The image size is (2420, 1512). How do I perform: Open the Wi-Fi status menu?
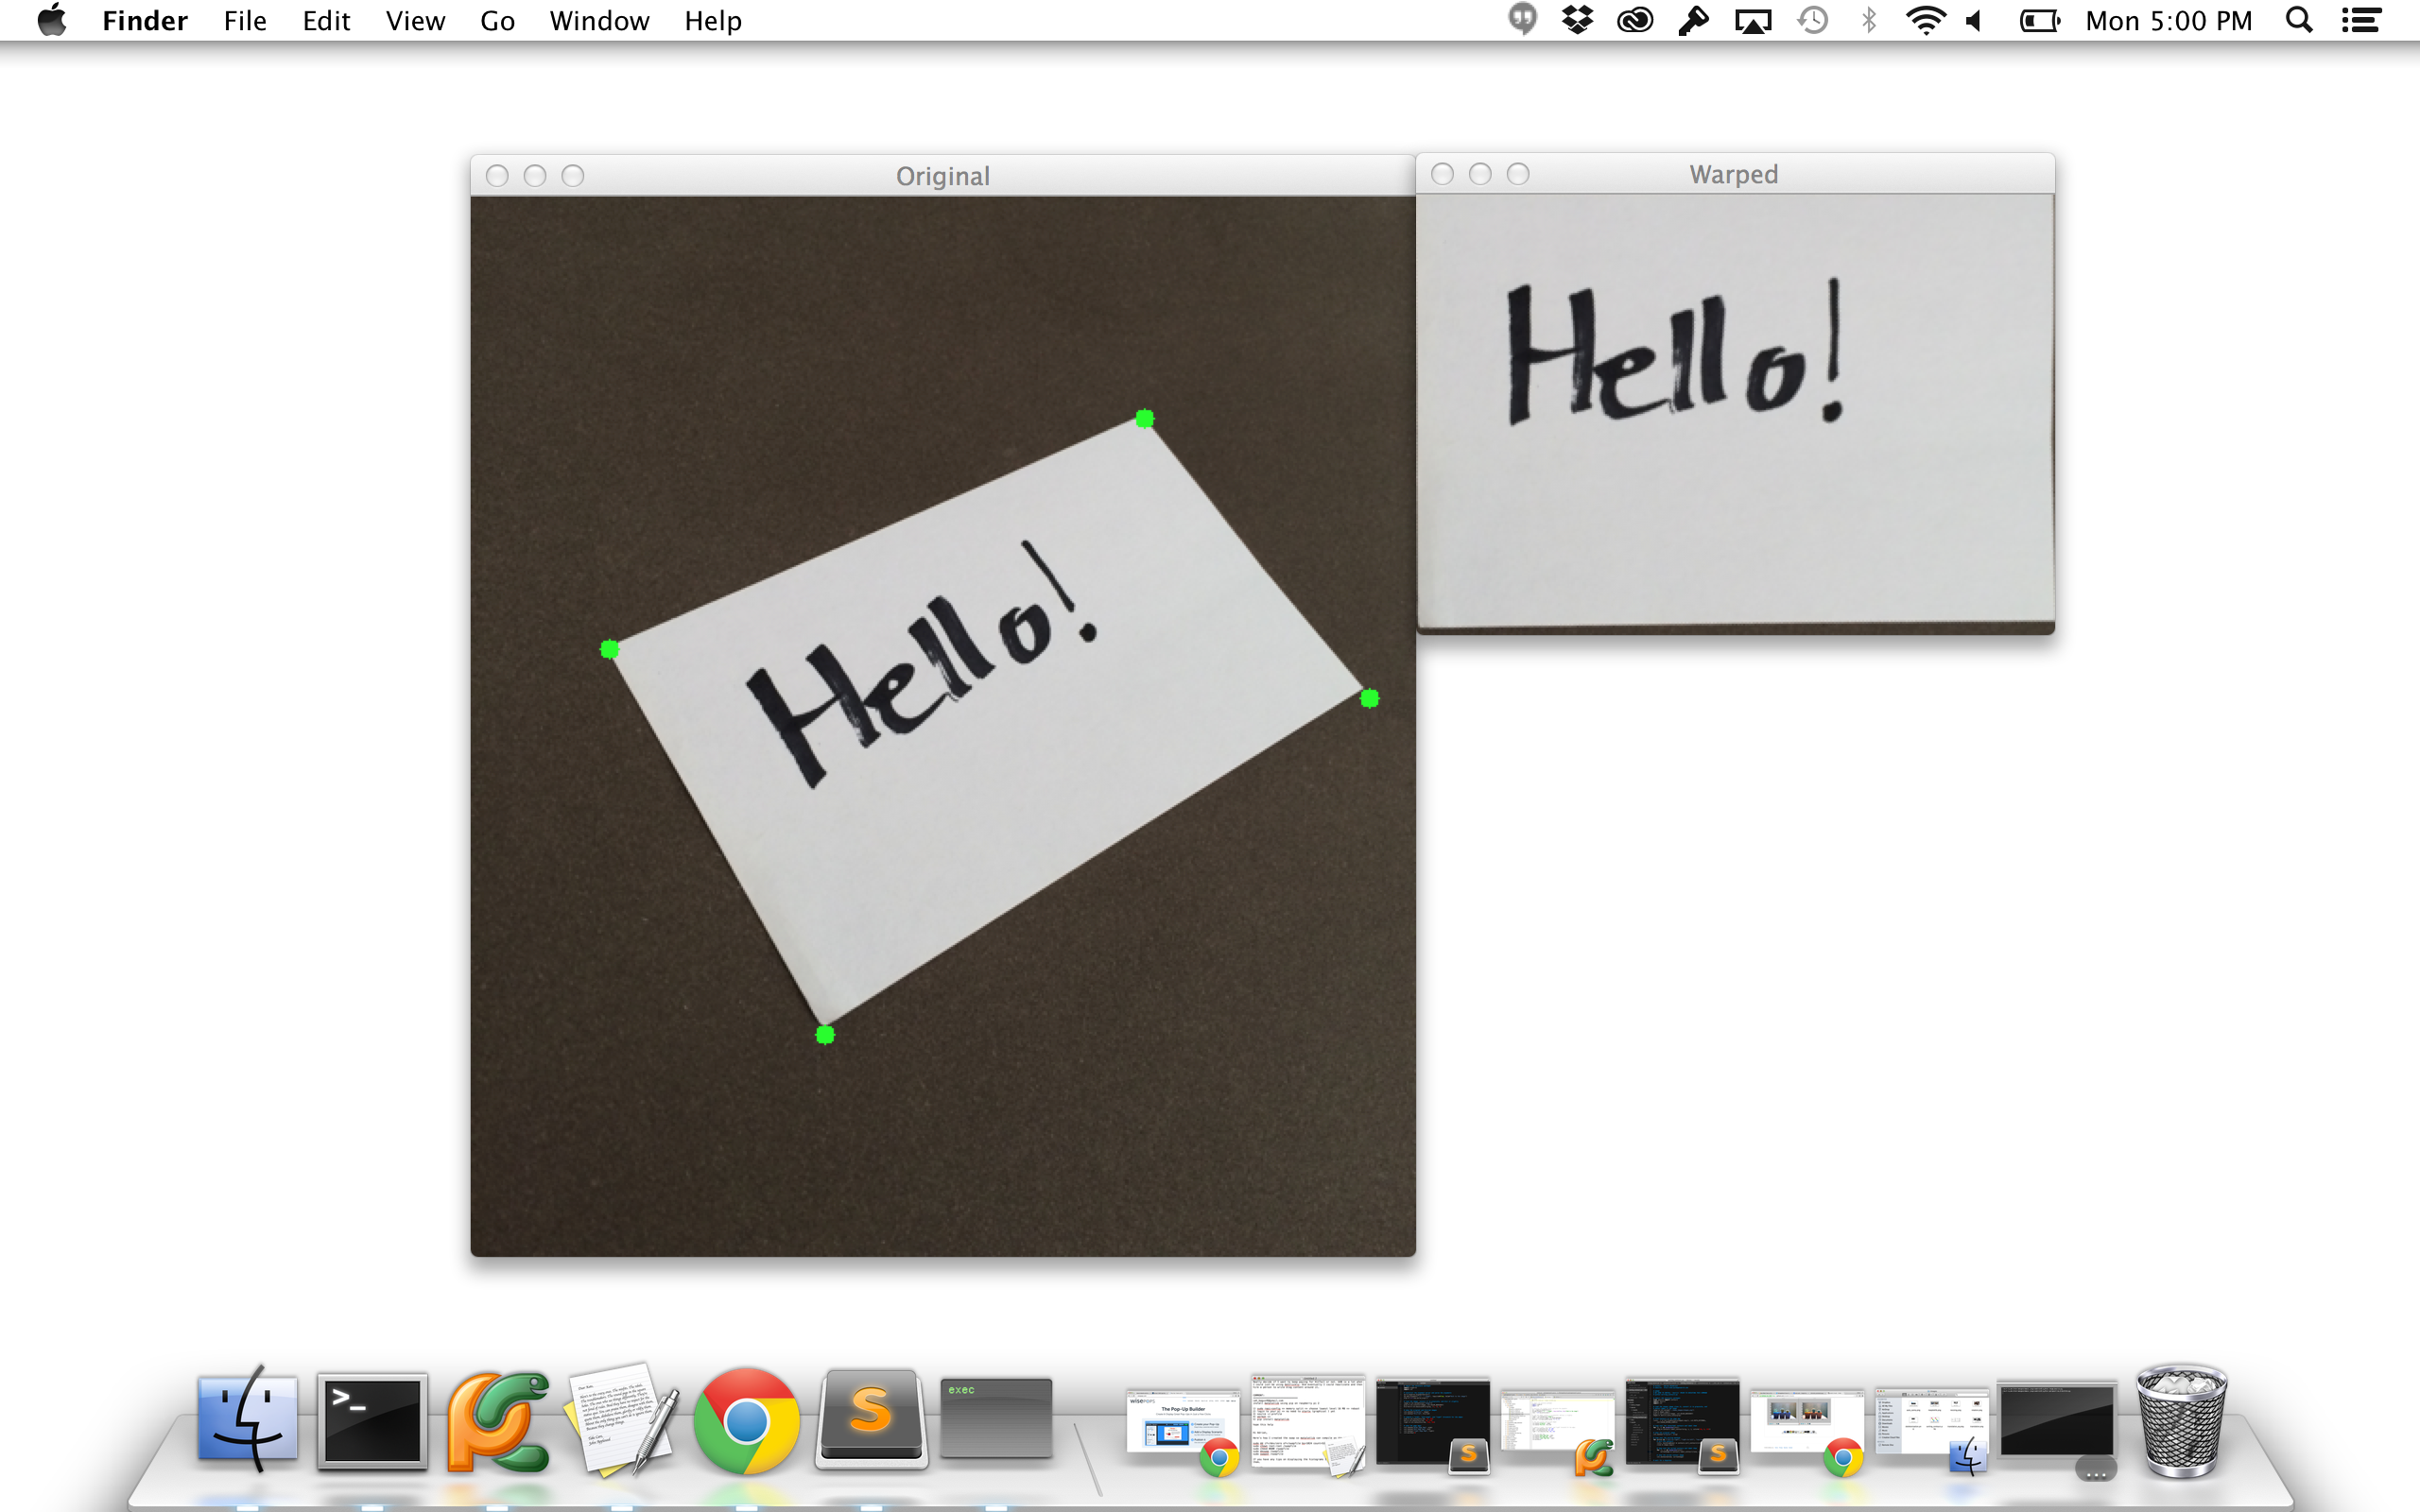[1925, 20]
